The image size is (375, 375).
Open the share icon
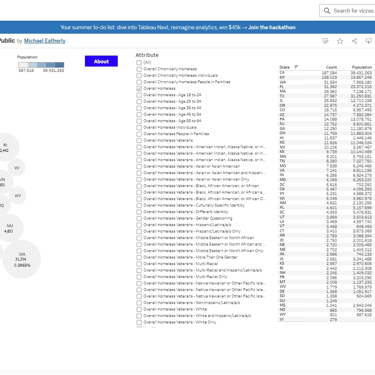click(x=354, y=41)
